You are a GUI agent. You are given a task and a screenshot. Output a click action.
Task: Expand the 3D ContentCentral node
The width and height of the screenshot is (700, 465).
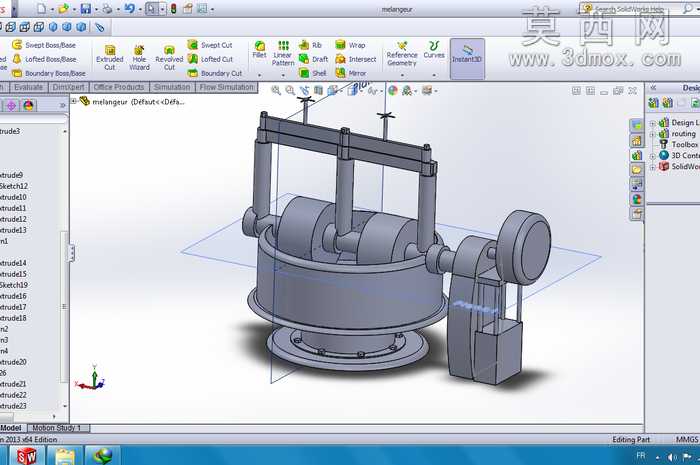(x=652, y=156)
